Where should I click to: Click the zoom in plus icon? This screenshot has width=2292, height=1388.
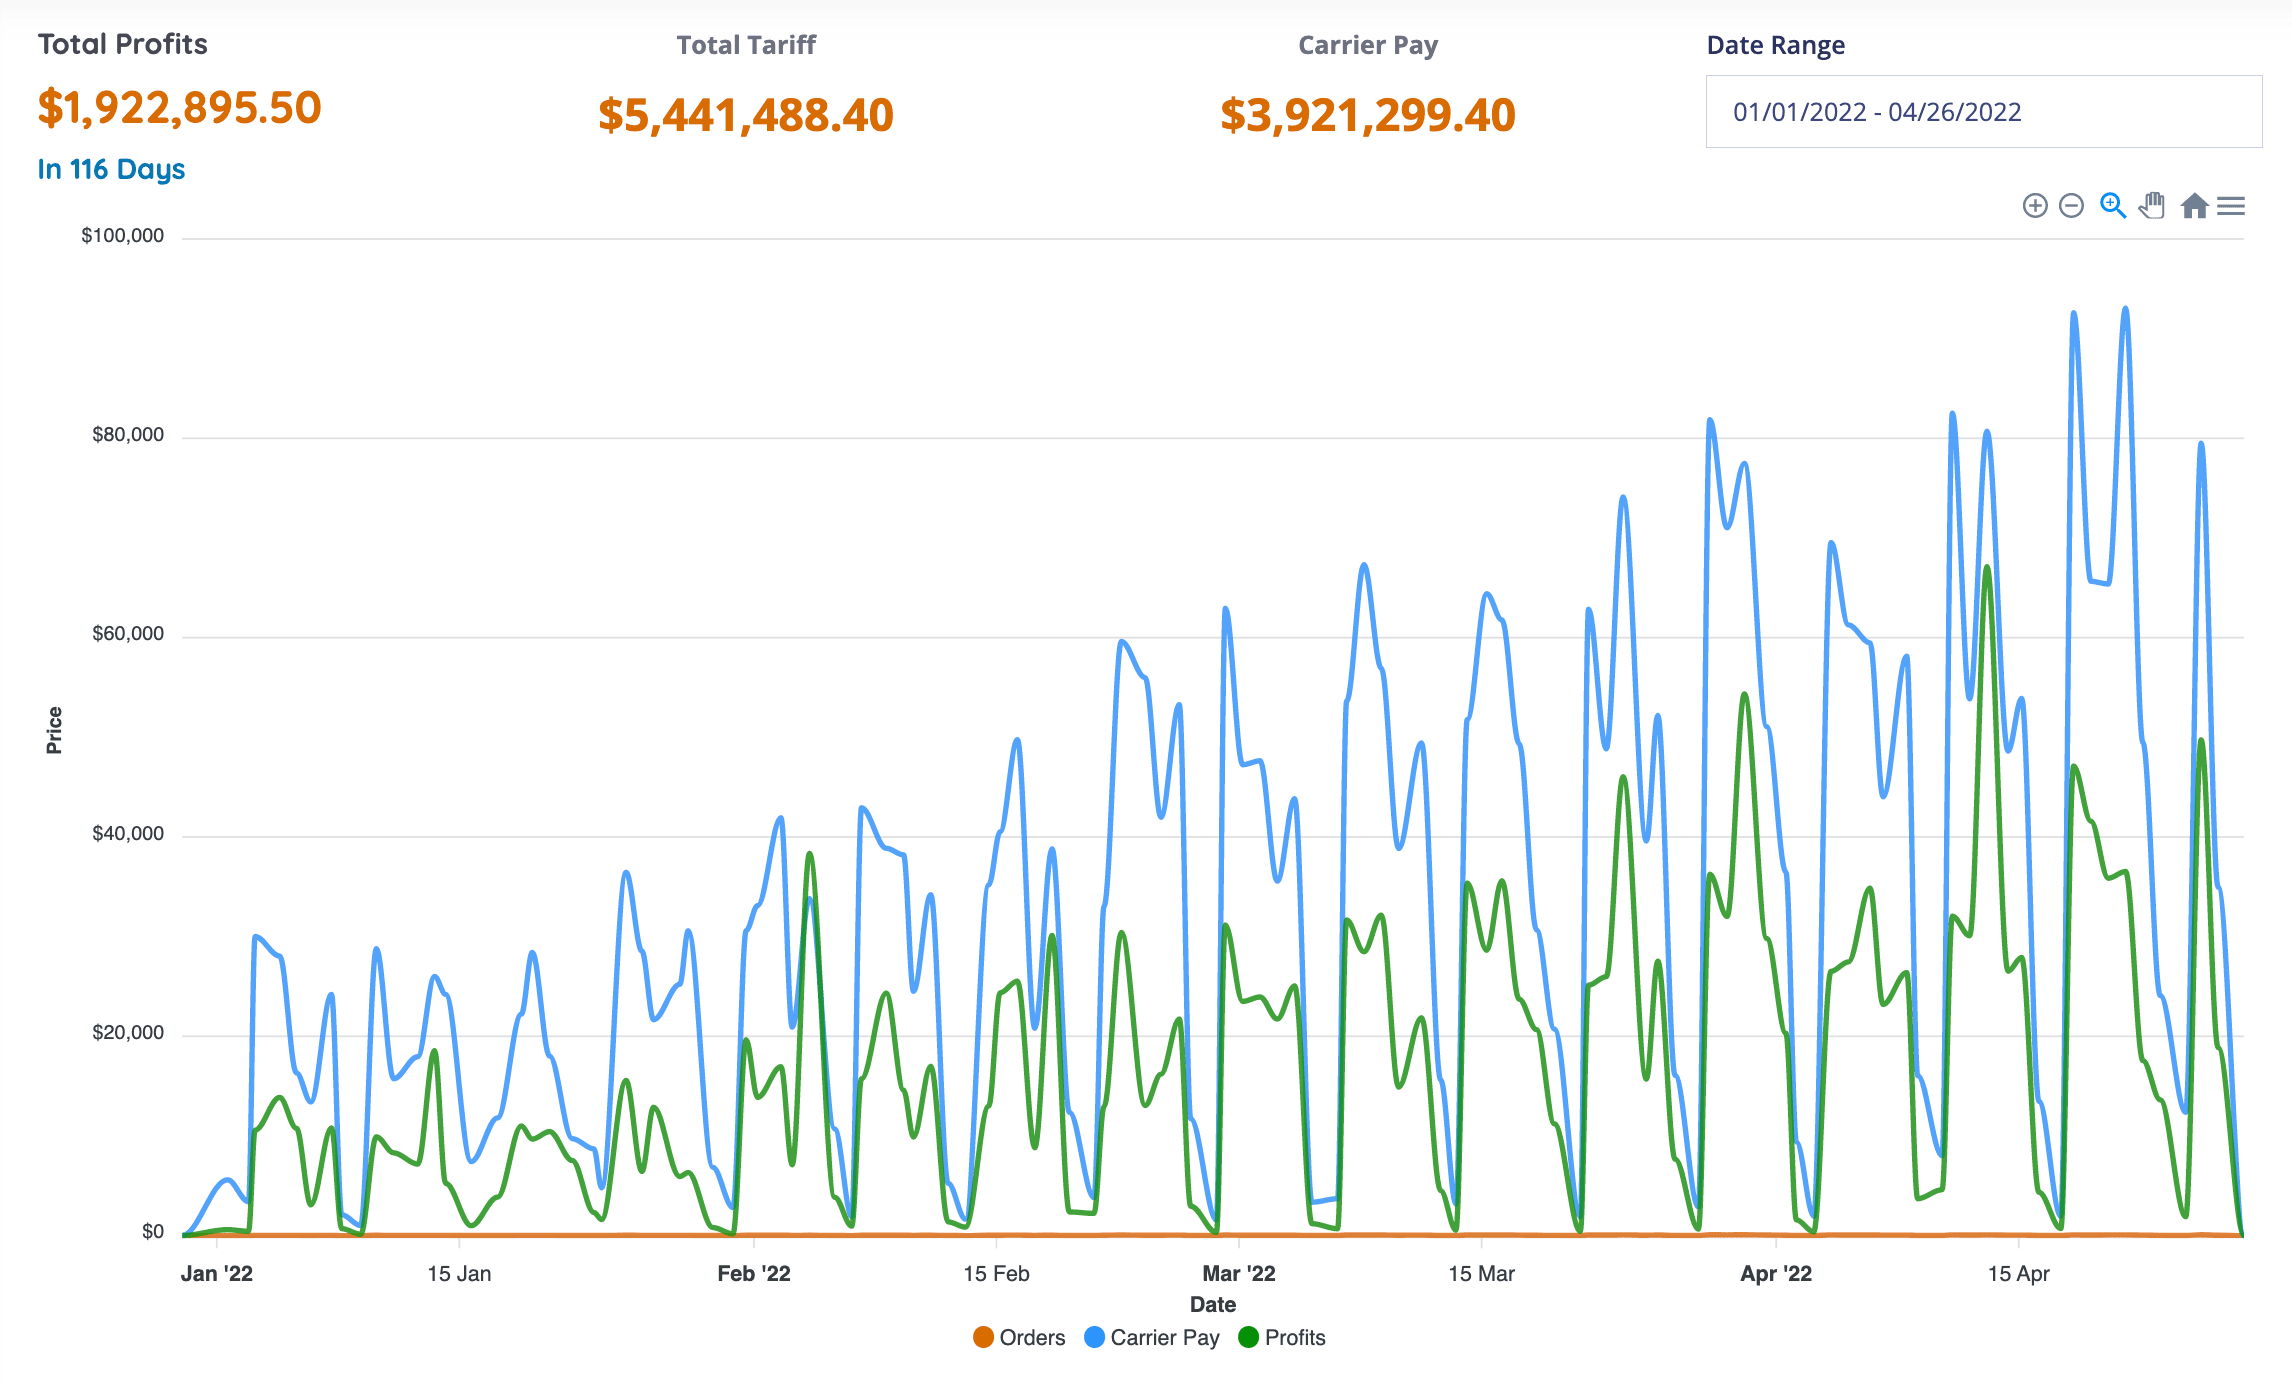[2034, 206]
